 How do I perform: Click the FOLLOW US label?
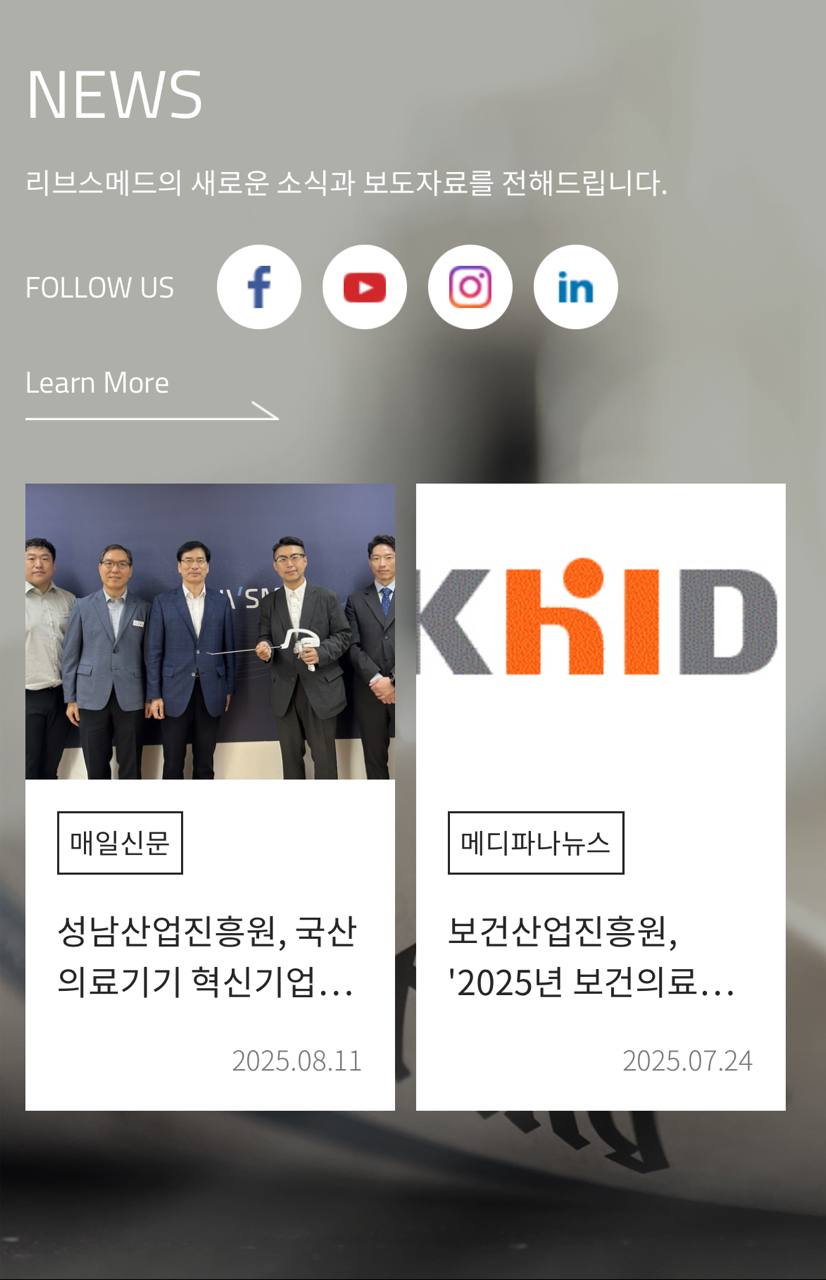tap(100, 288)
